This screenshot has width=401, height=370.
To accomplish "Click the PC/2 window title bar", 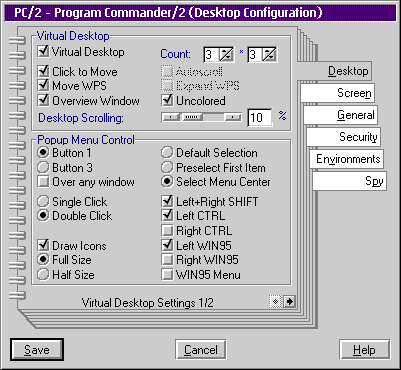I will click(x=200, y=13).
